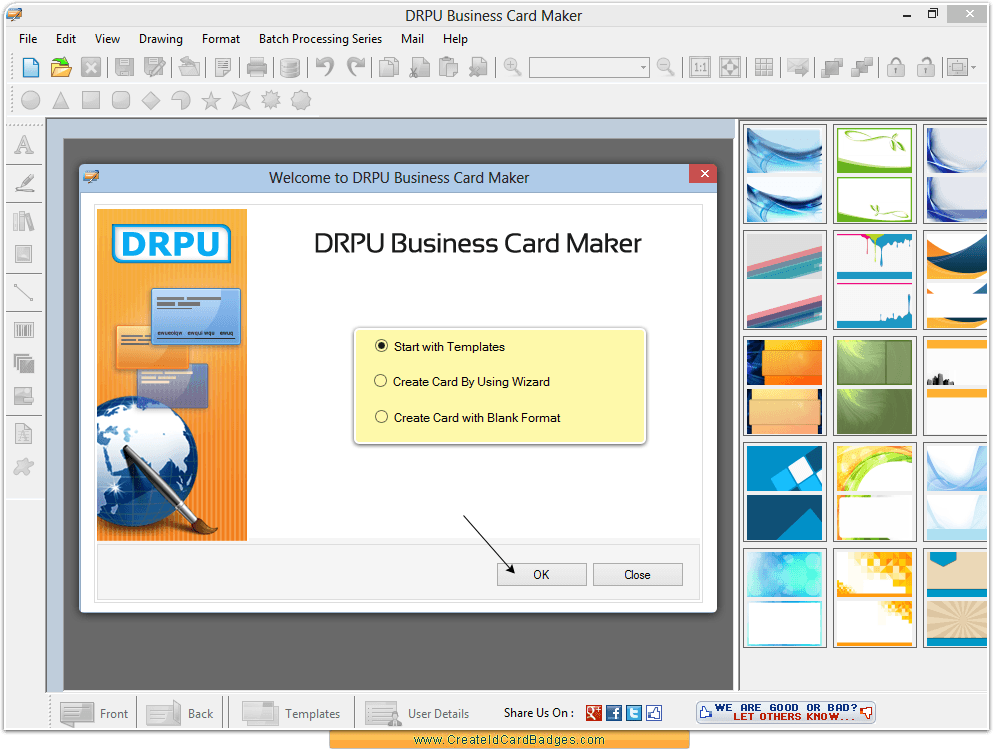Switch to the Front card side
The image size is (993, 750).
94,713
